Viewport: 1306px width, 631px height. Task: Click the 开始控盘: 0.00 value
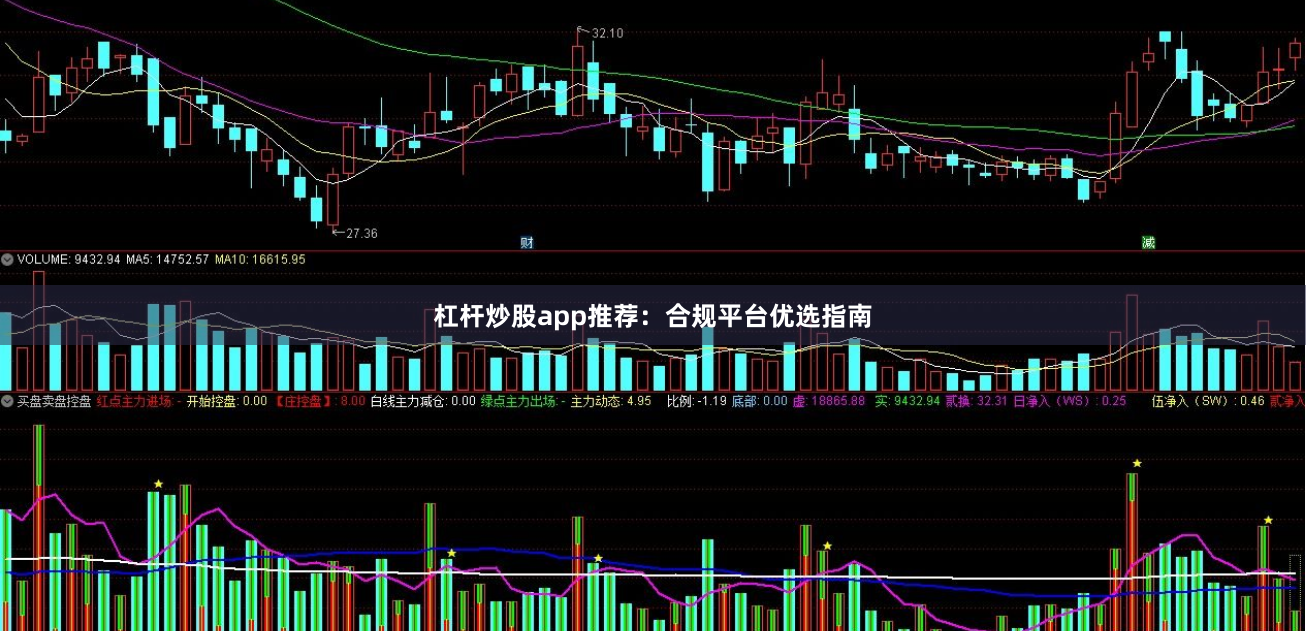coord(227,401)
